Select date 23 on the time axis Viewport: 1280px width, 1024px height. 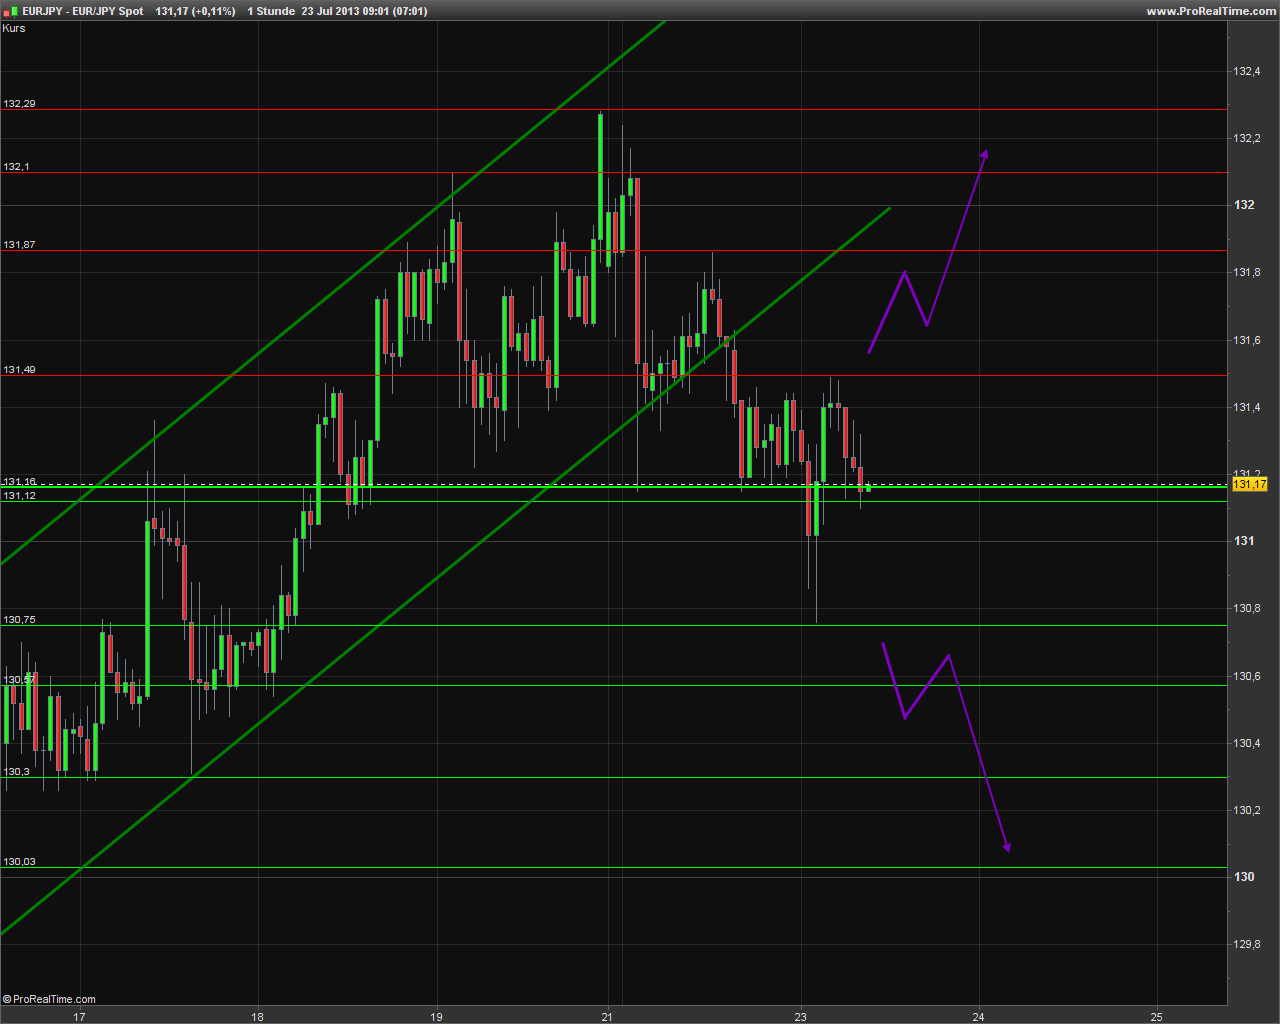tap(800, 1016)
